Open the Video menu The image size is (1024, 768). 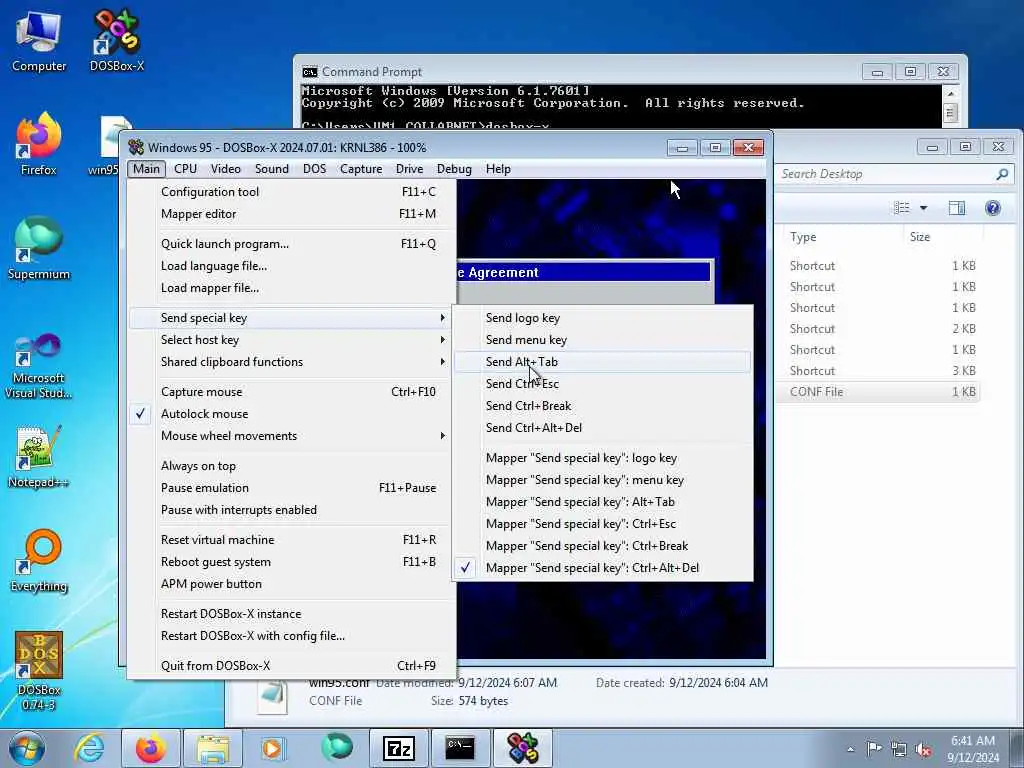tap(226, 169)
